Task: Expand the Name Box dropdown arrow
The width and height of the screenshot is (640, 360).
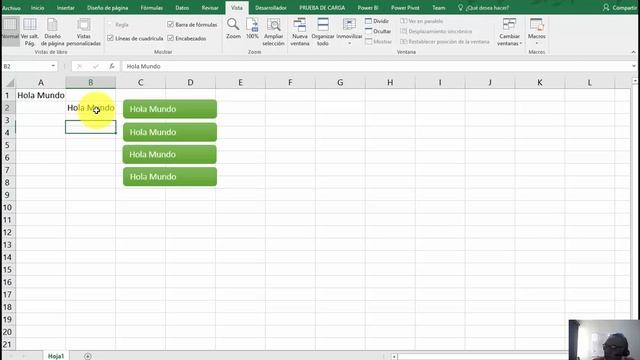Action: 53,66
